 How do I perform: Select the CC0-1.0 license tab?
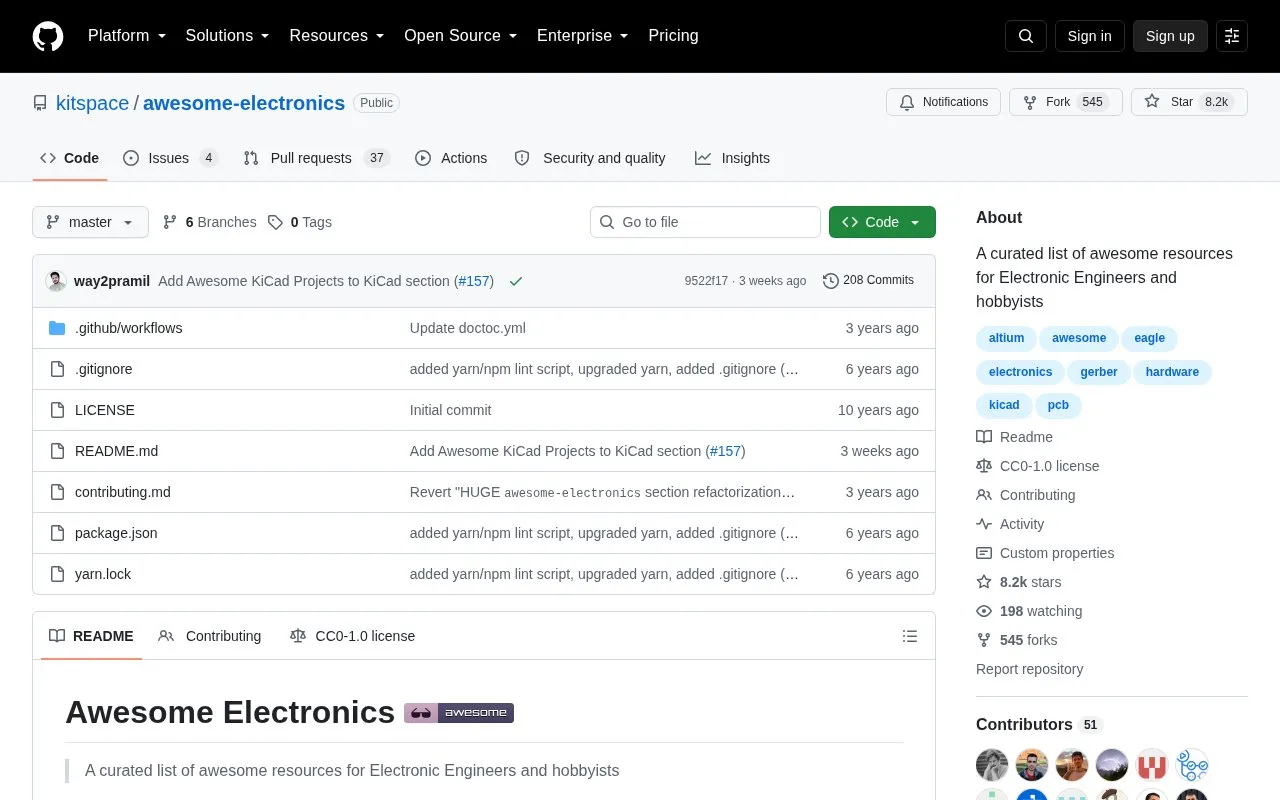tap(352, 636)
